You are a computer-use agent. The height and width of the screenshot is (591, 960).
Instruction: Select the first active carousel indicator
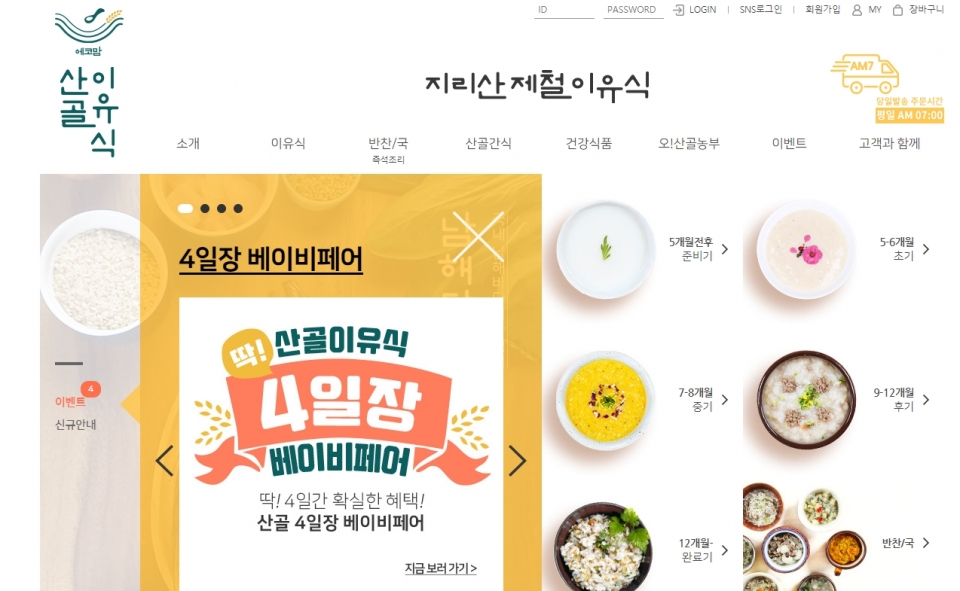pyautogui.click(x=186, y=208)
